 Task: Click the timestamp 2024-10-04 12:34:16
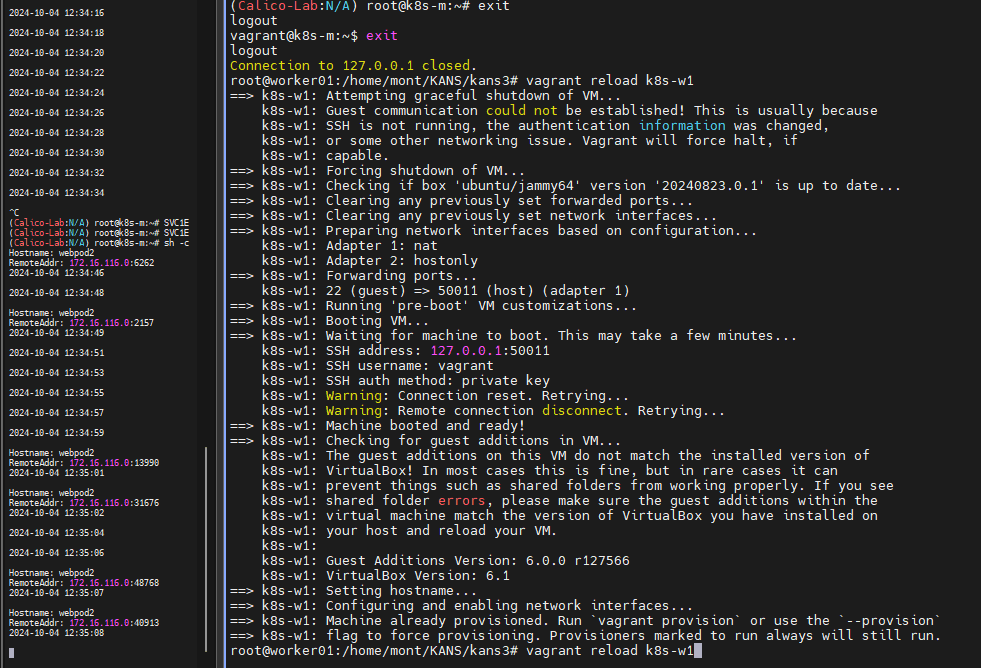tap(56, 13)
